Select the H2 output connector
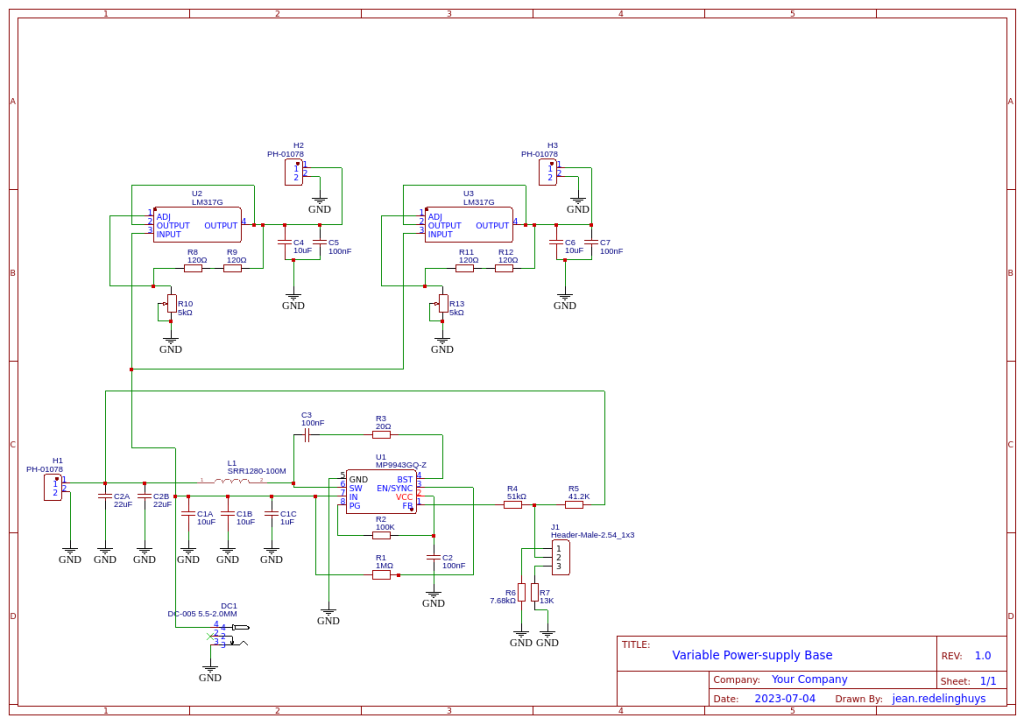The height and width of the screenshot is (725, 1024). [294, 171]
